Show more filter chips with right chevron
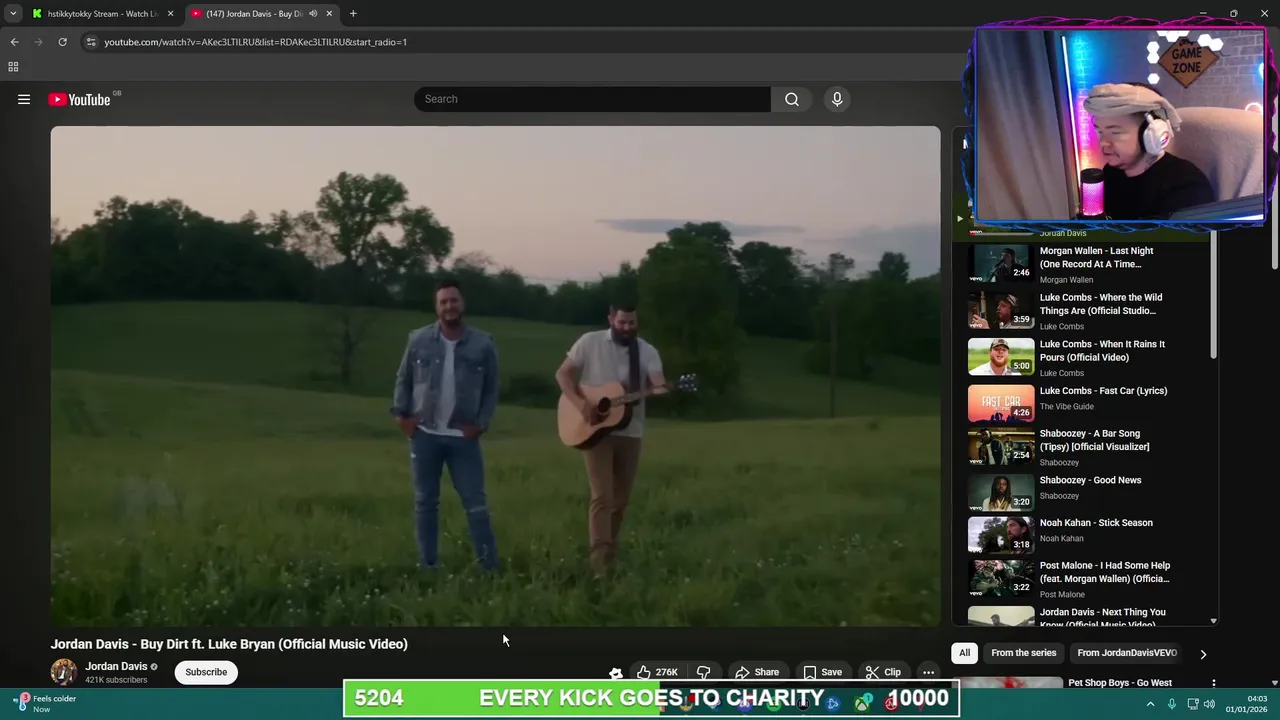Viewport: 1280px width, 720px height. click(x=1203, y=654)
